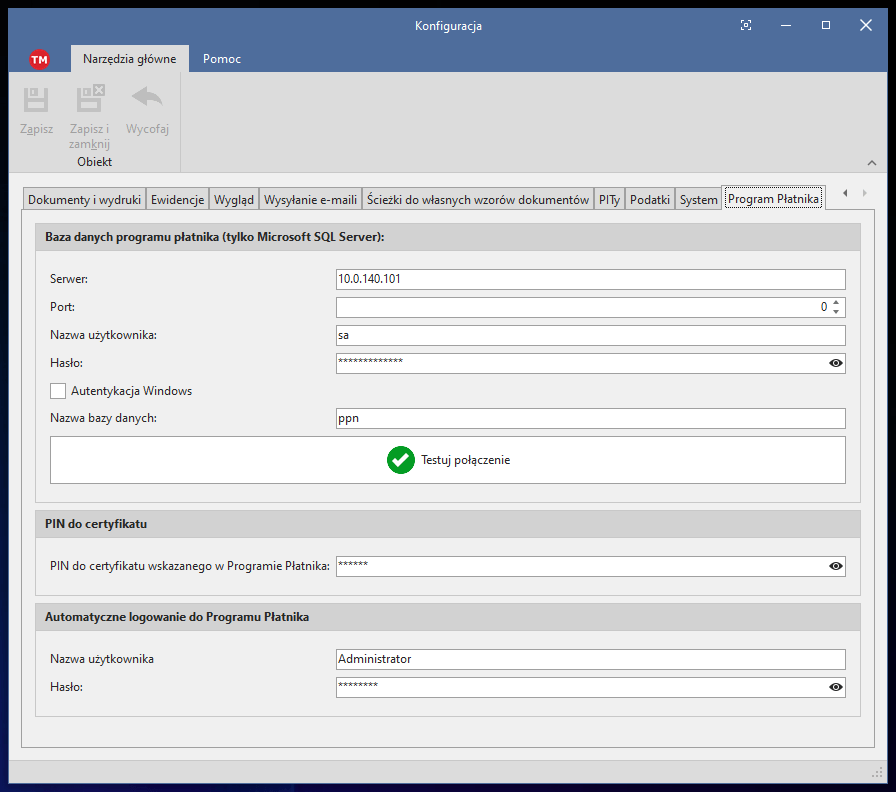Click the focus mode icon in title bar
The height and width of the screenshot is (792, 896).
[745, 25]
